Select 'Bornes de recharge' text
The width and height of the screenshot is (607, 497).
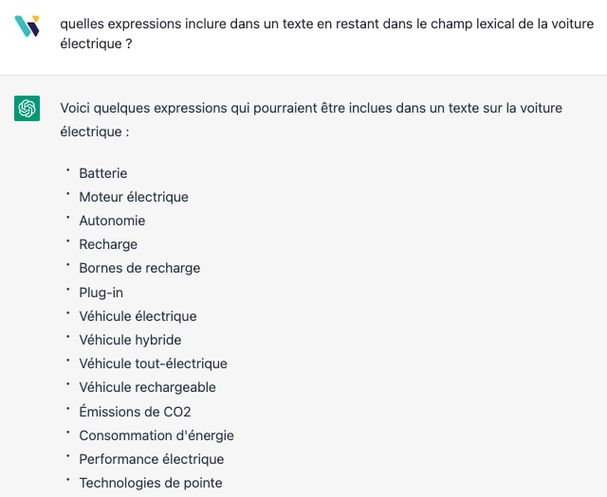coord(139,268)
